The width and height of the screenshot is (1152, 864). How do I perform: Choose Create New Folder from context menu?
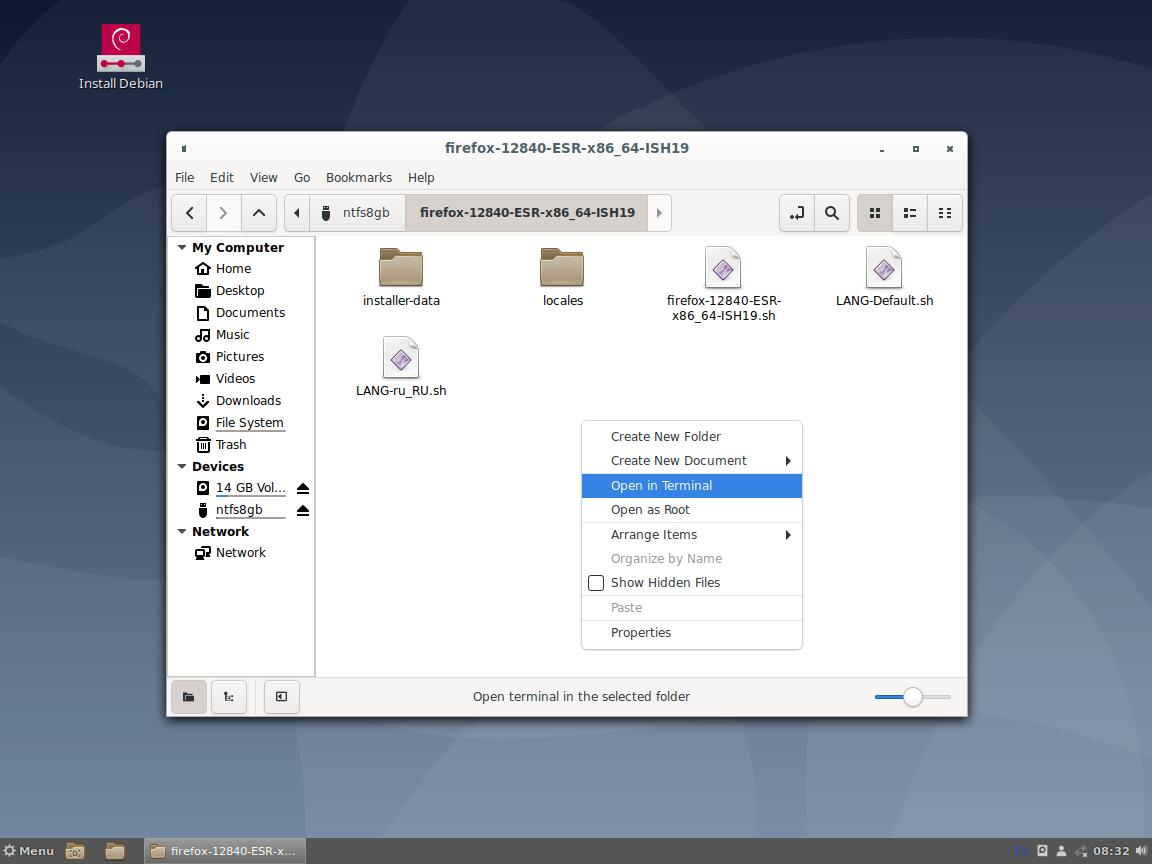click(691, 436)
